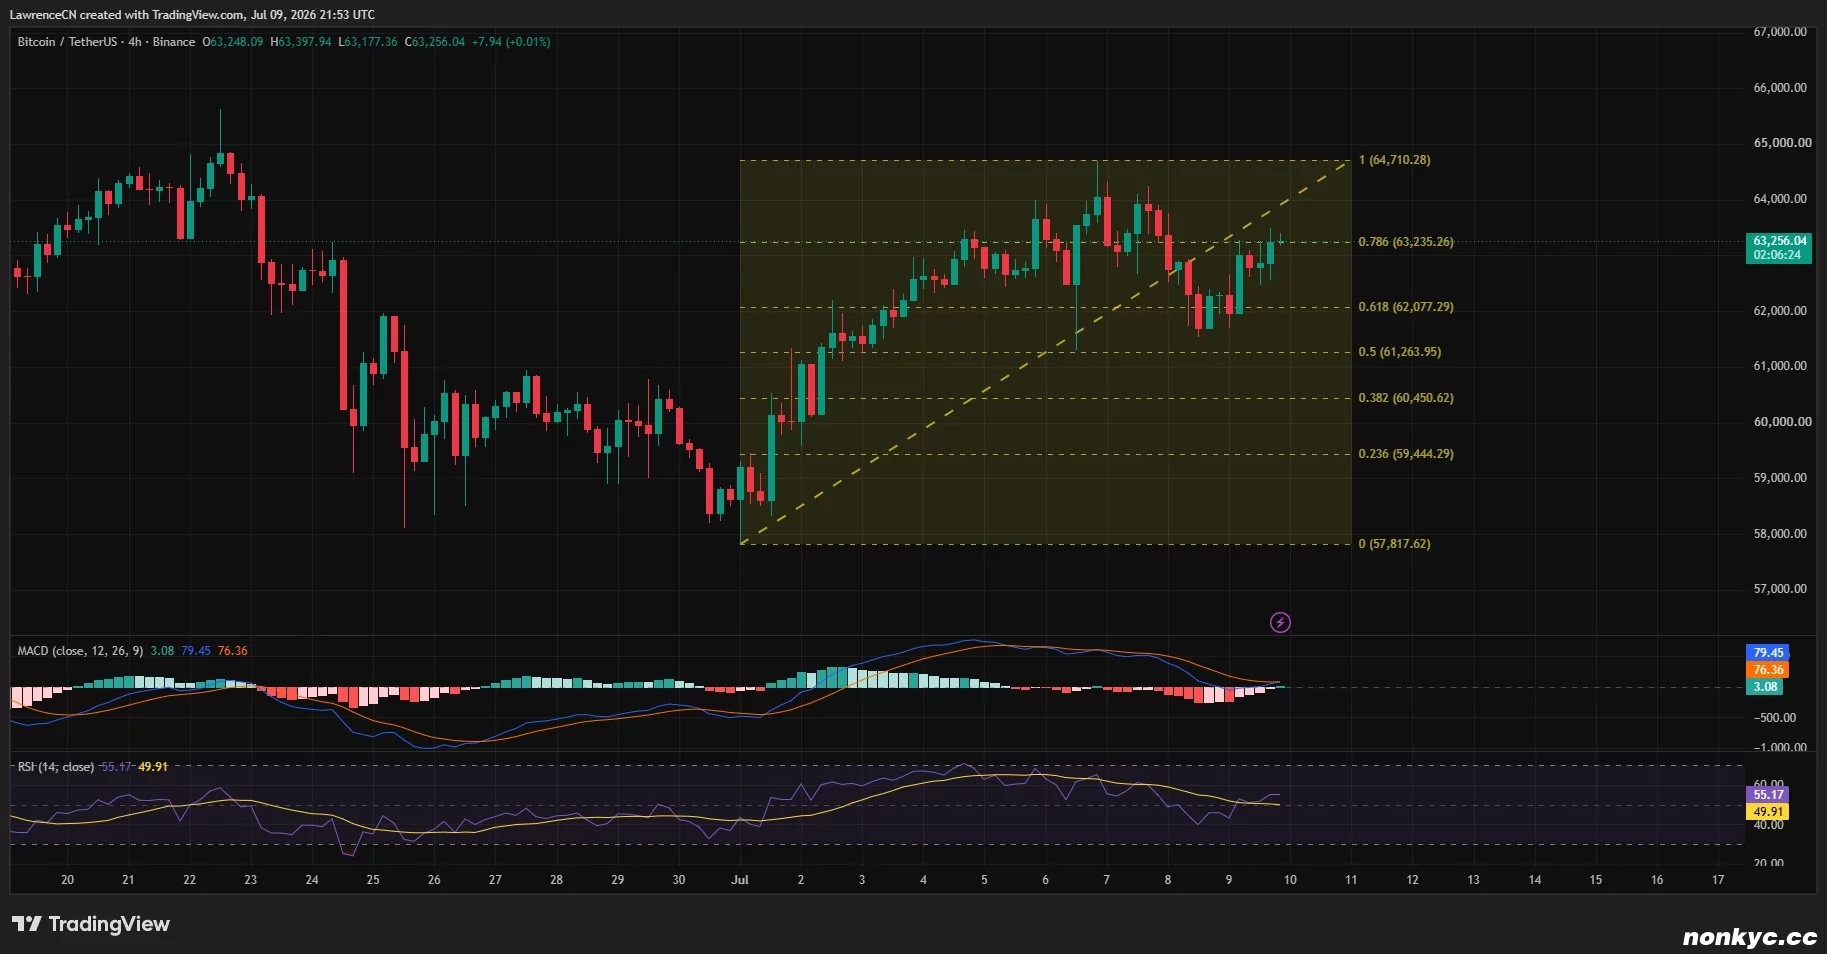
Task: Click the MACD legend value 79.45
Action: [196, 651]
